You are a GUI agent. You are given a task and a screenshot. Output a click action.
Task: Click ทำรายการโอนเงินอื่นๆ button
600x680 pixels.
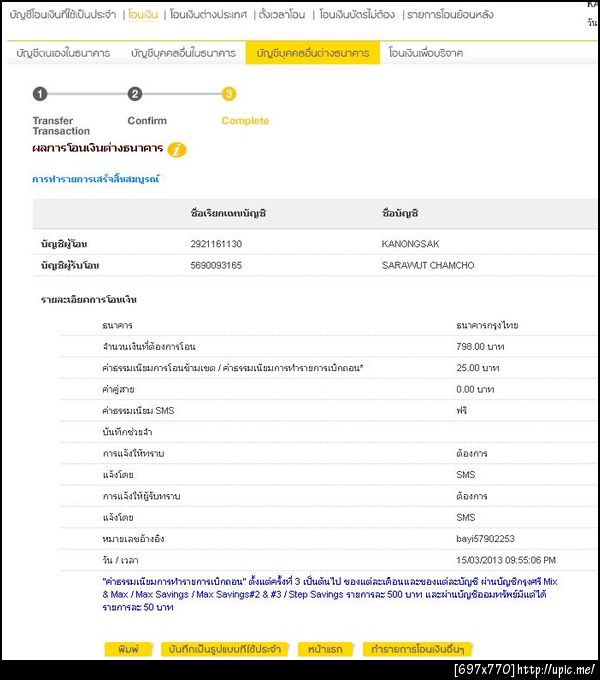[x=417, y=649]
